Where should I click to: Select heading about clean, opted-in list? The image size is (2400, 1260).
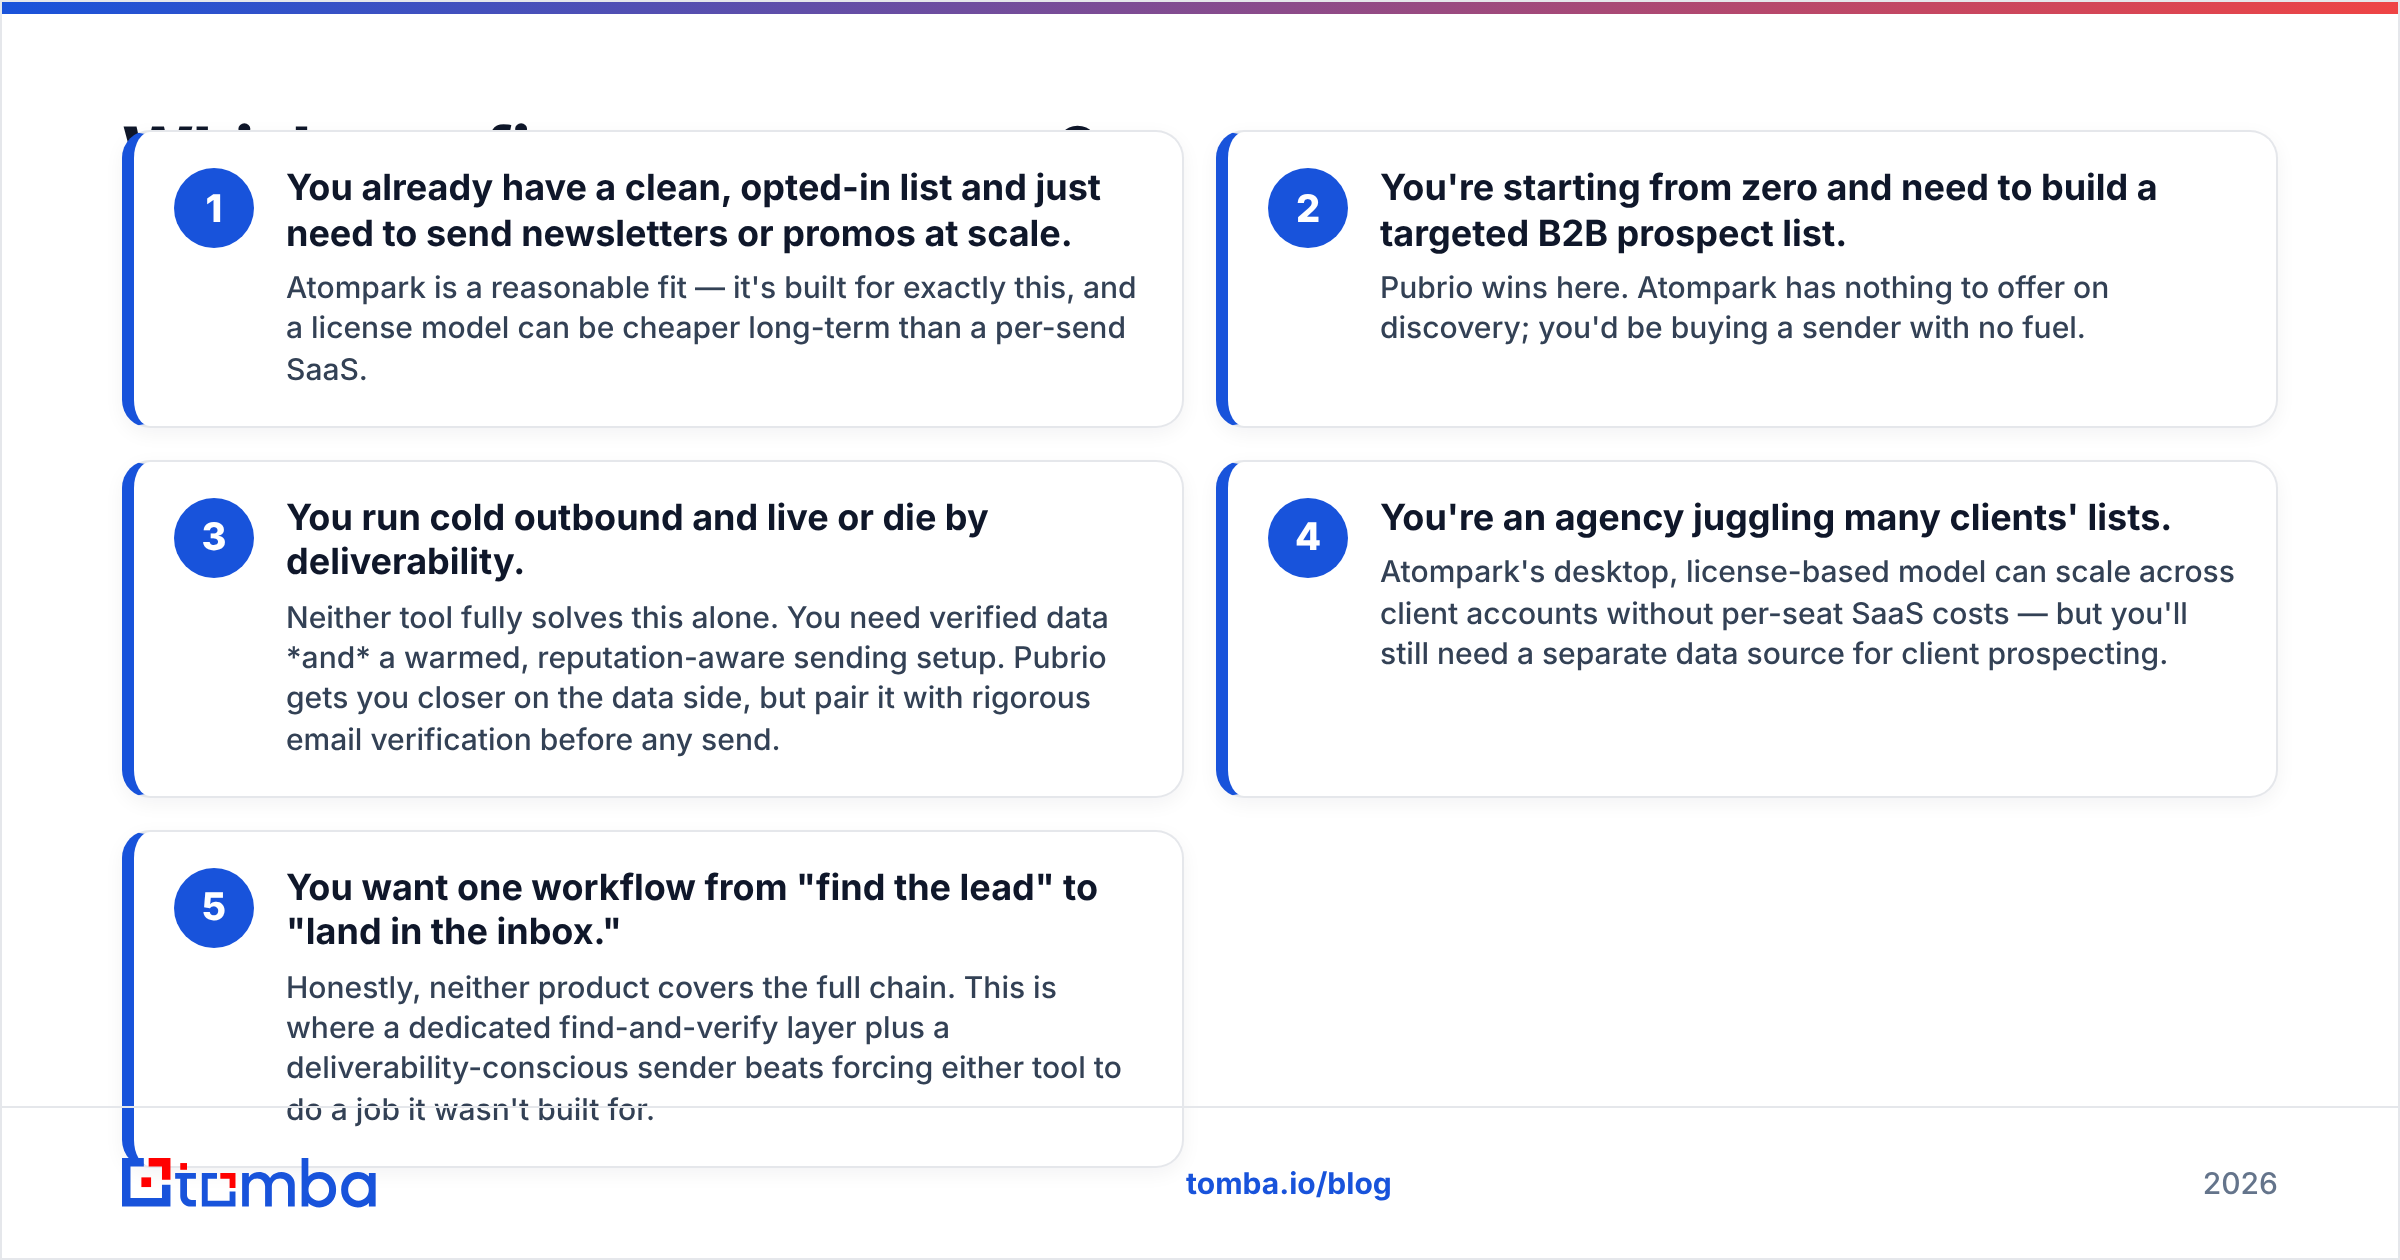pyautogui.click(x=693, y=210)
